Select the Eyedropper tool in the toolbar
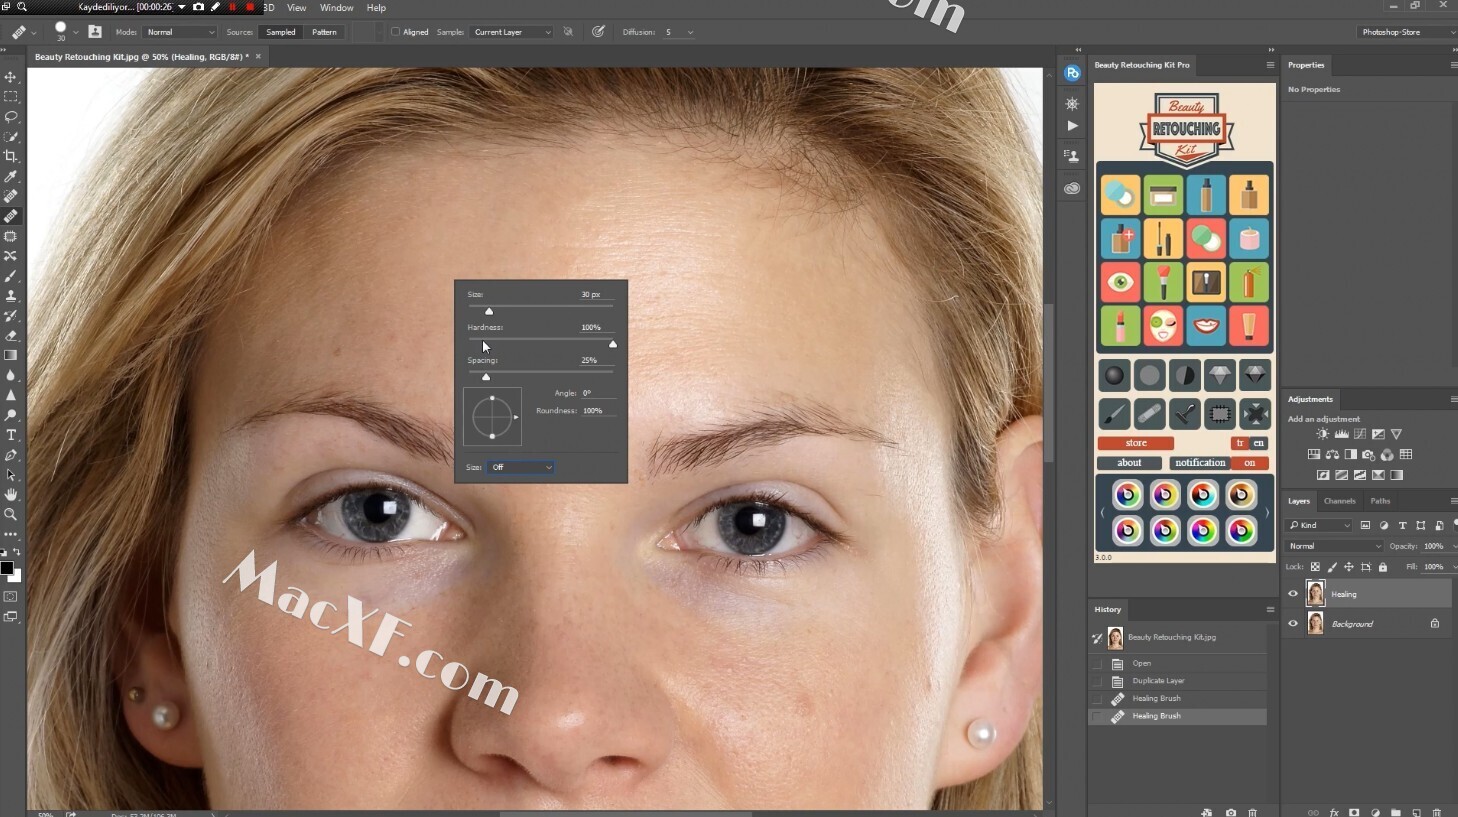 click(x=11, y=176)
